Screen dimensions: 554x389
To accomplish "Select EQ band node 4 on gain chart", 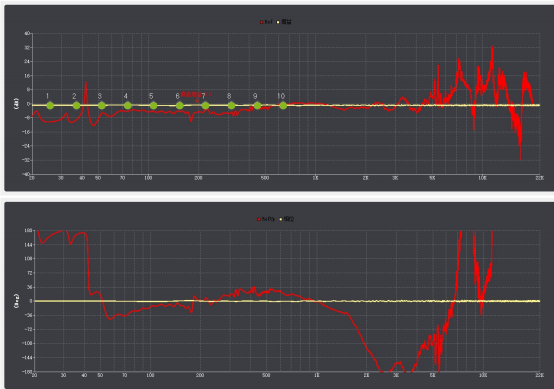I will tap(128, 105).
